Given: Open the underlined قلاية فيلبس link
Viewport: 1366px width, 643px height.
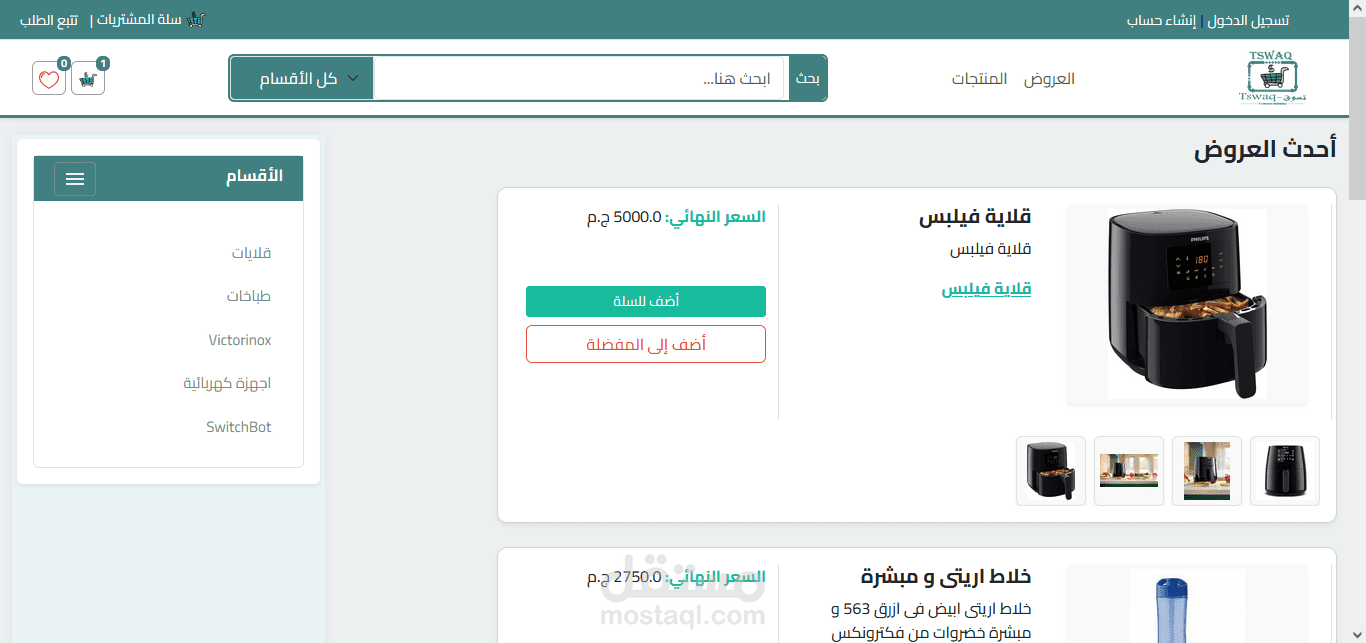Looking at the screenshot, I should click(986, 289).
